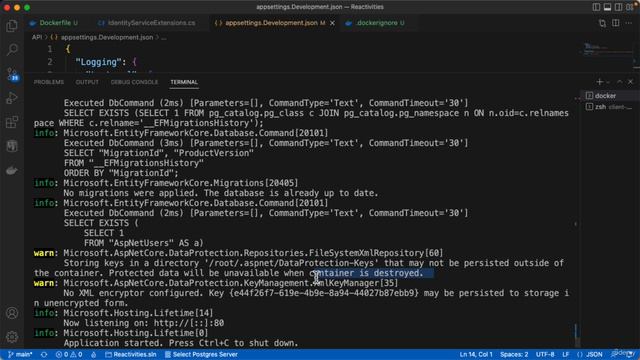Click Select Postgres Server in the status bar
This screenshot has height=360, width=640.
coord(201,354)
